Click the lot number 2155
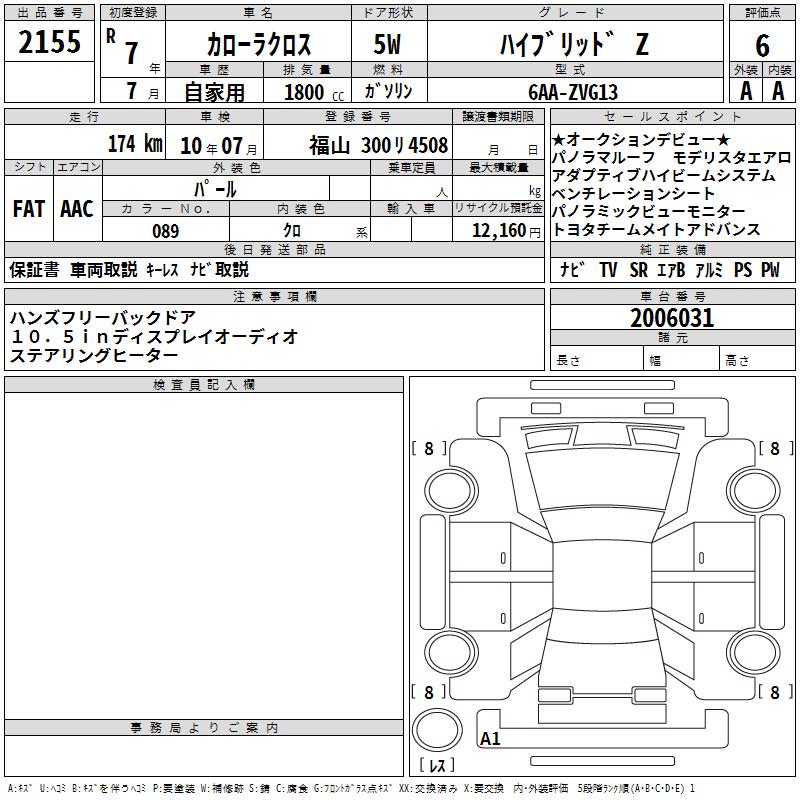The image size is (800, 800). (x=49, y=42)
